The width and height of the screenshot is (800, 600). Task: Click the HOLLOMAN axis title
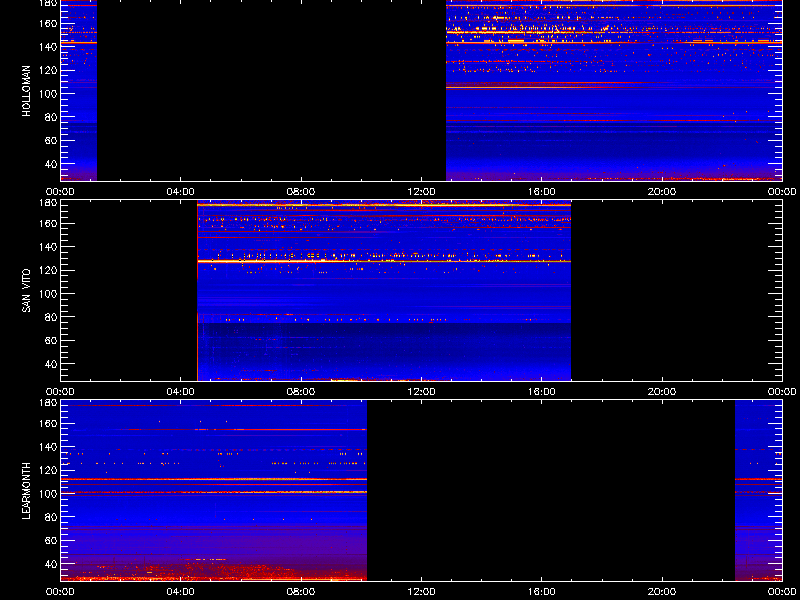coord(26,91)
